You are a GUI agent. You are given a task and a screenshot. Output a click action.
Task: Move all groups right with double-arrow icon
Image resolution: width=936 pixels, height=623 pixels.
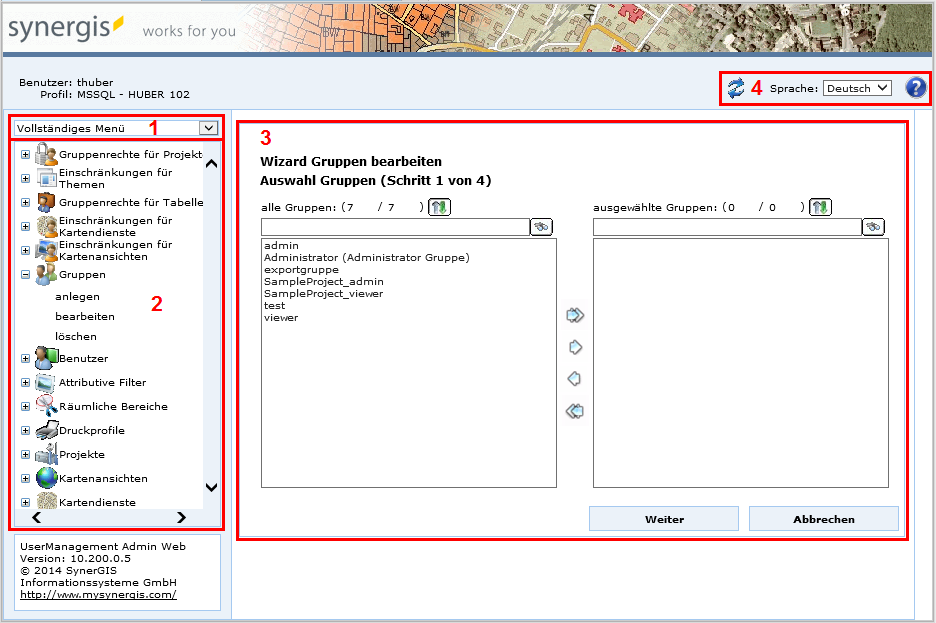coord(574,315)
